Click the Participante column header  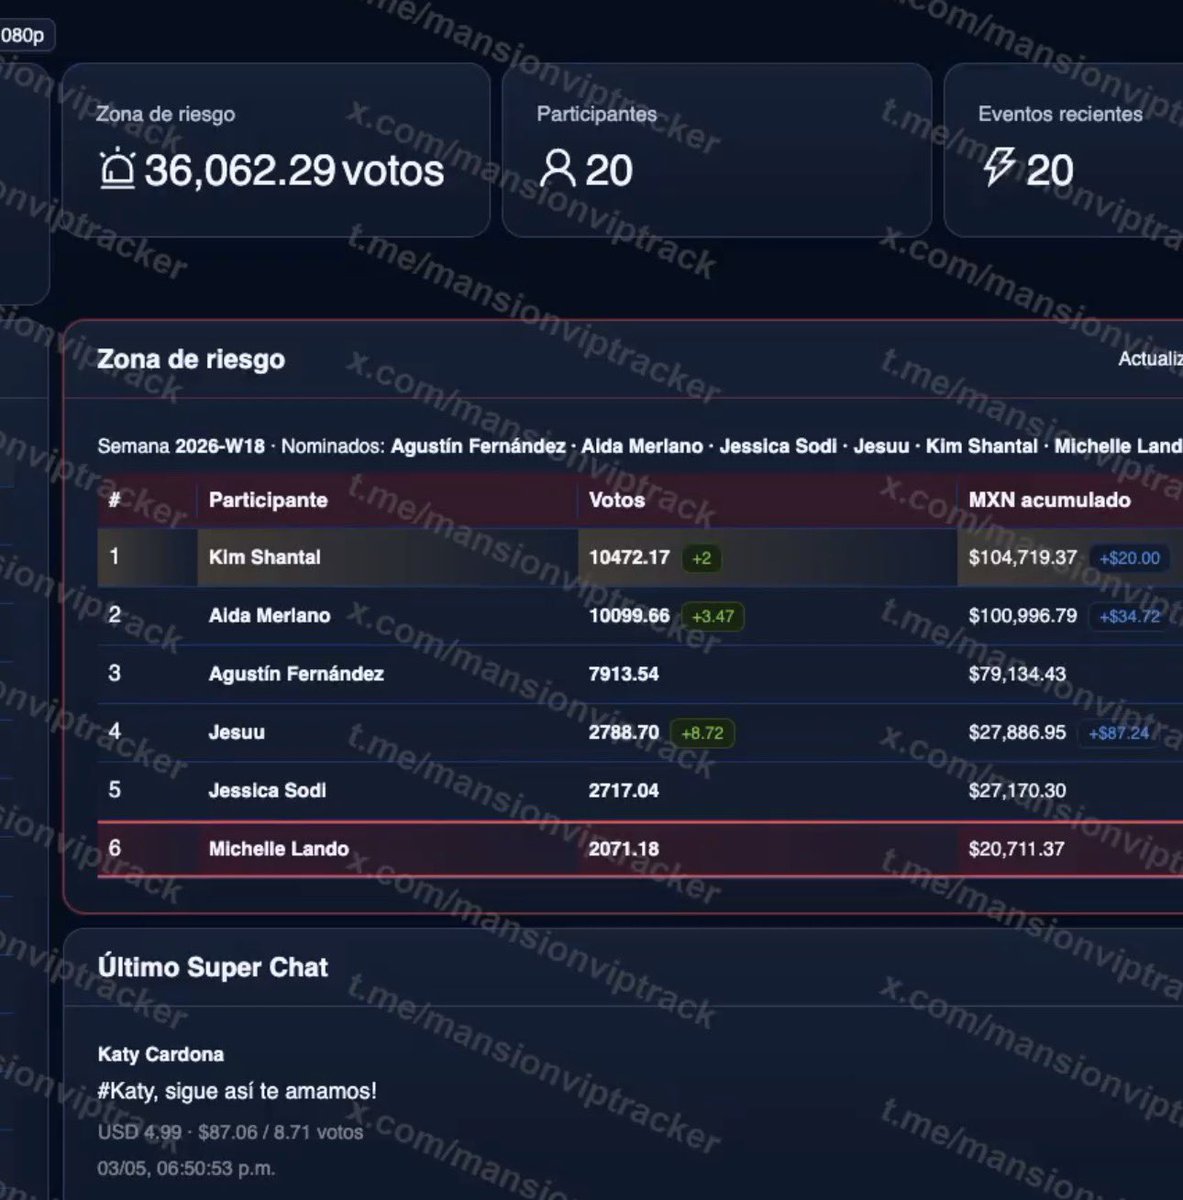tap(268, 500)
